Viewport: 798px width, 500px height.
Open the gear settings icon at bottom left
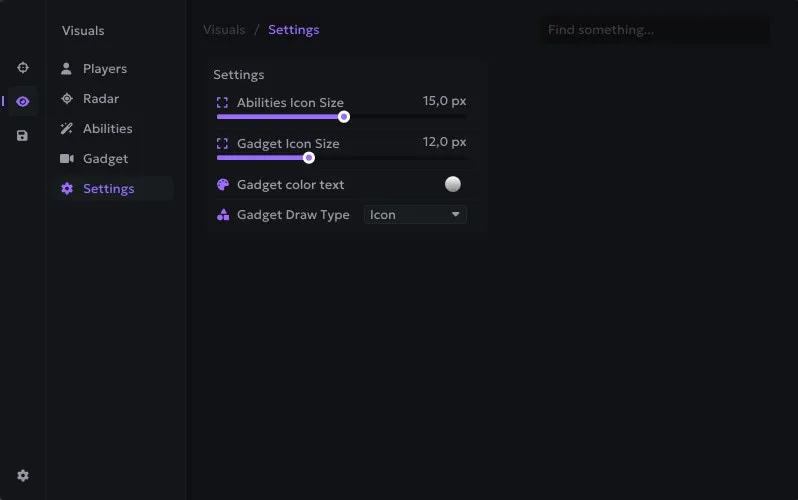coord(23,476)
